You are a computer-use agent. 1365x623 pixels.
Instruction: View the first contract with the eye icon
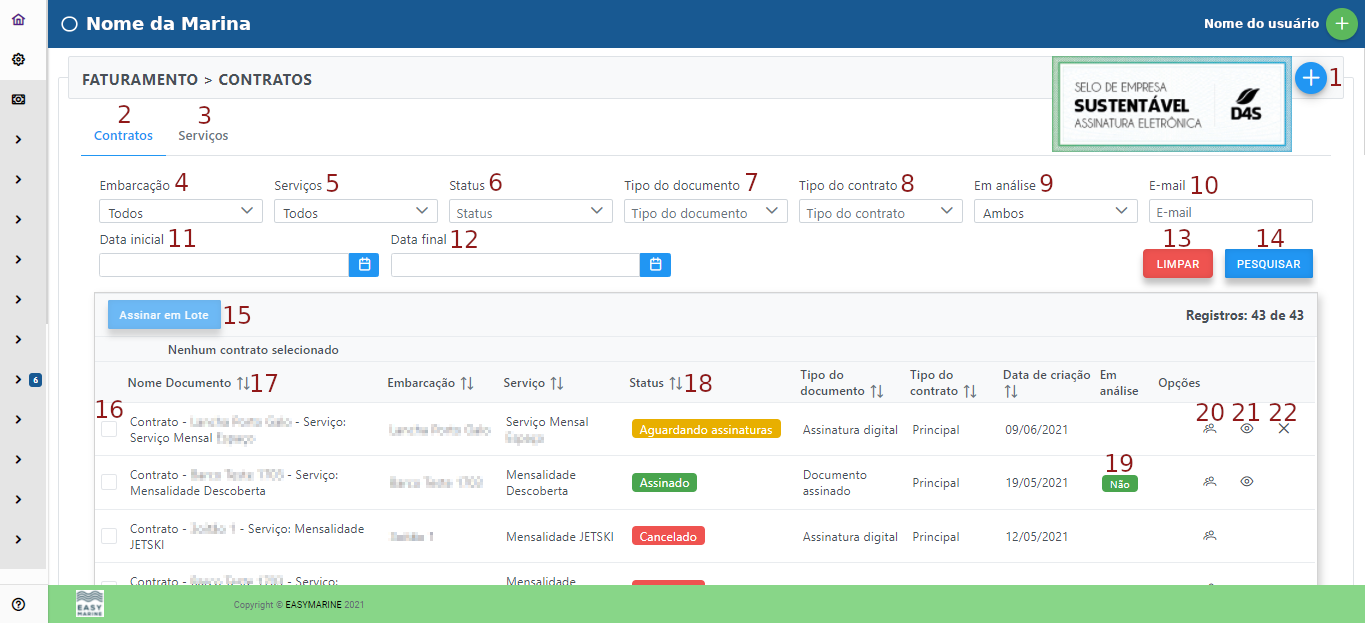point(1246,428)
